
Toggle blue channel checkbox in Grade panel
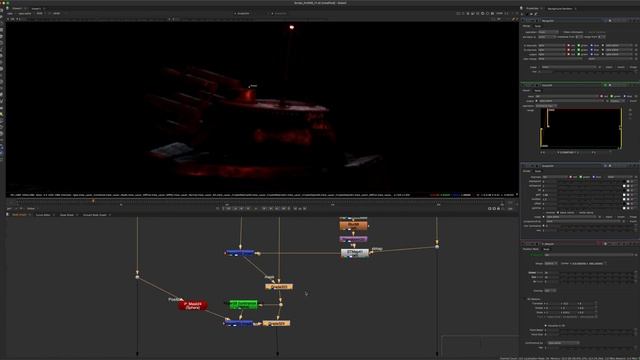click(593, 177)
